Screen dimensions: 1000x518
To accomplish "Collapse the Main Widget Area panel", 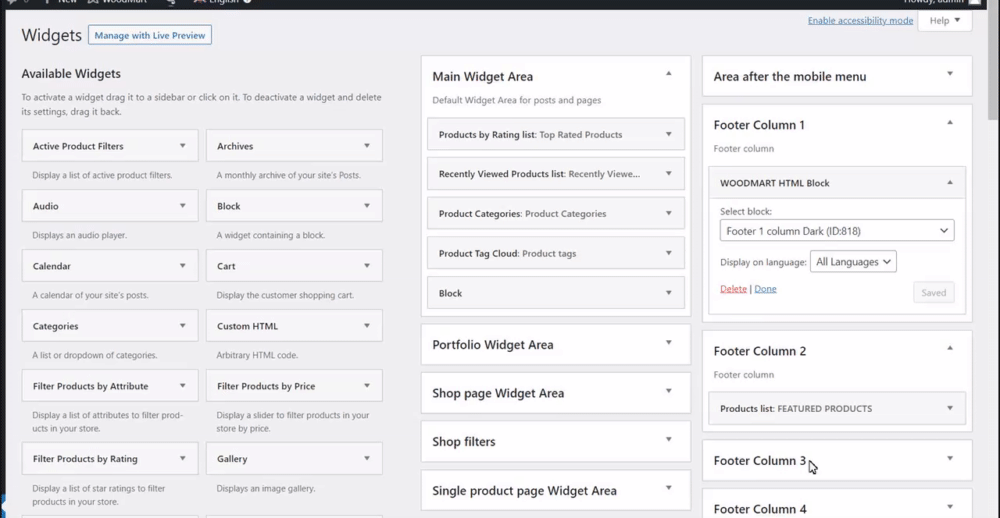I will 669,75.
